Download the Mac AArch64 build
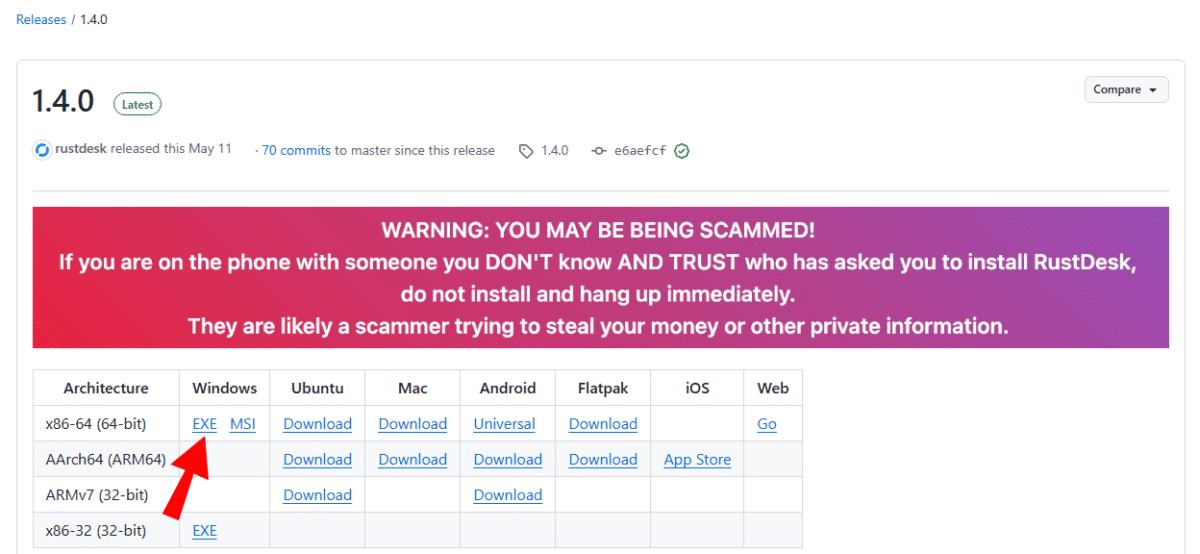This screenshot has width=1200, height=554. pos(412,460)
